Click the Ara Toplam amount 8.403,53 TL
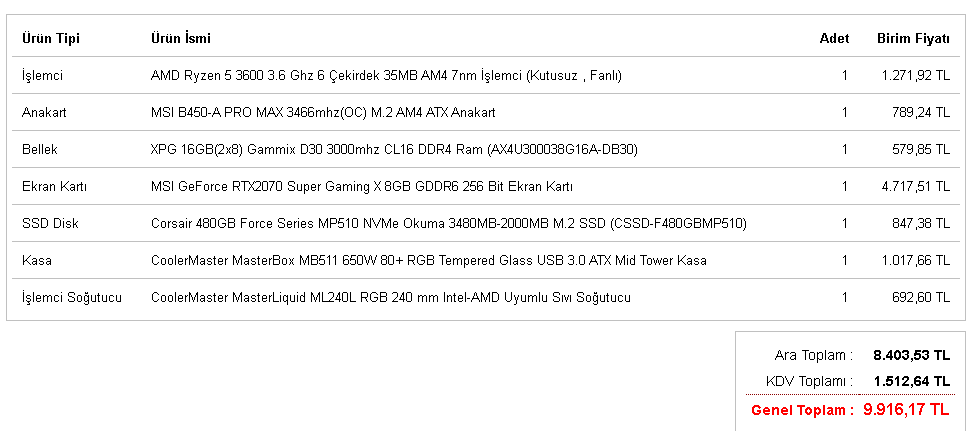The image size is (974, 431). [x=911, y=355]
